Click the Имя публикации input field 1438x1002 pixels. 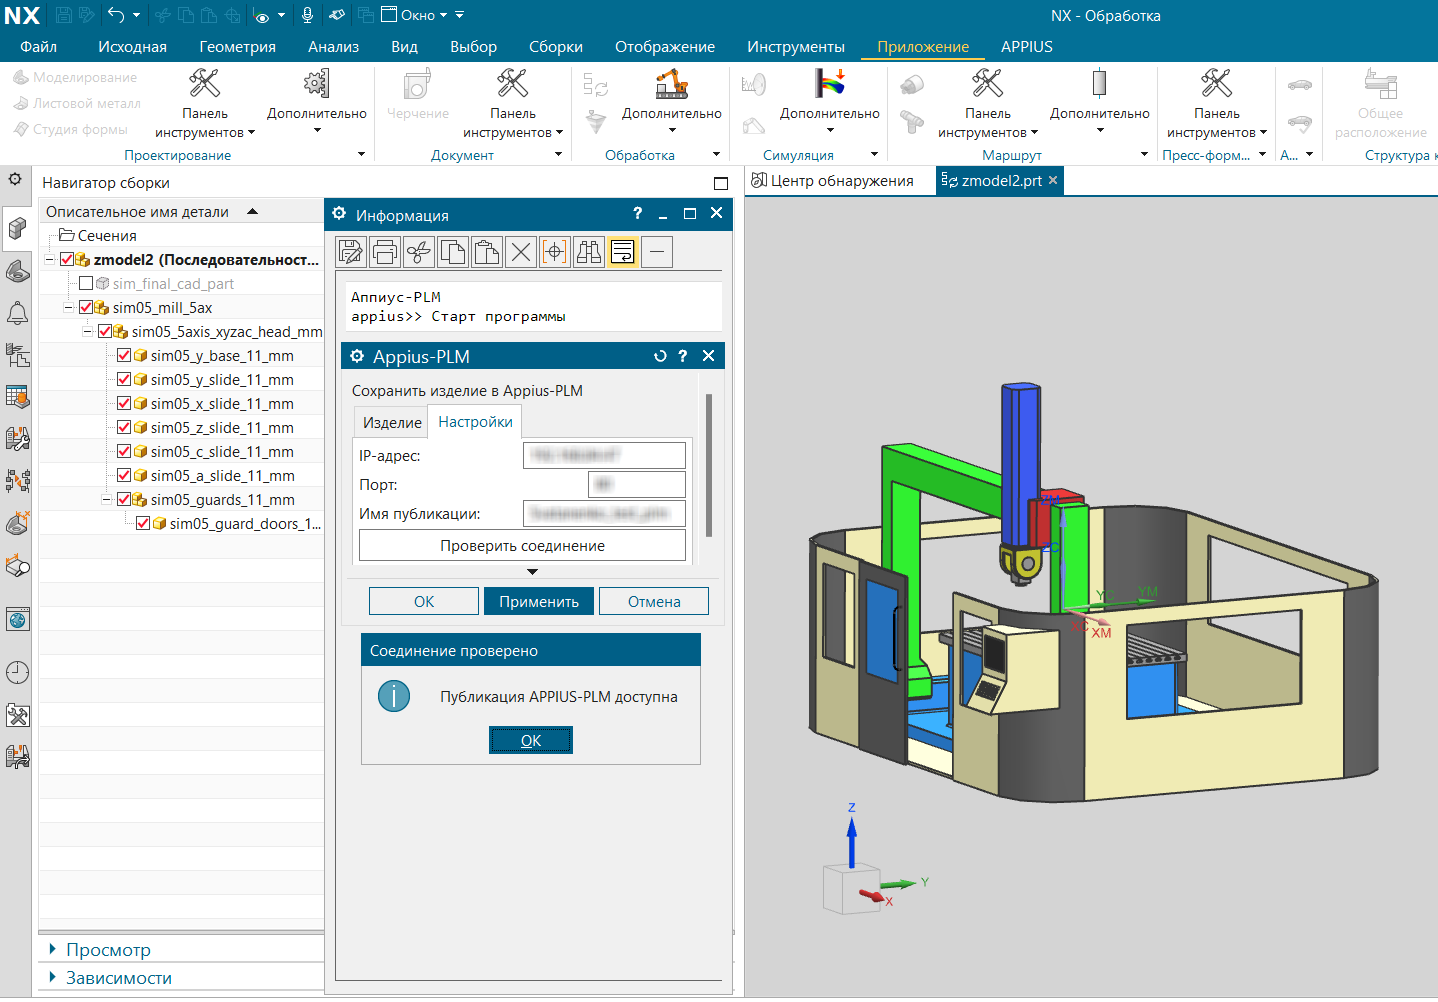[x=604, y=514]
